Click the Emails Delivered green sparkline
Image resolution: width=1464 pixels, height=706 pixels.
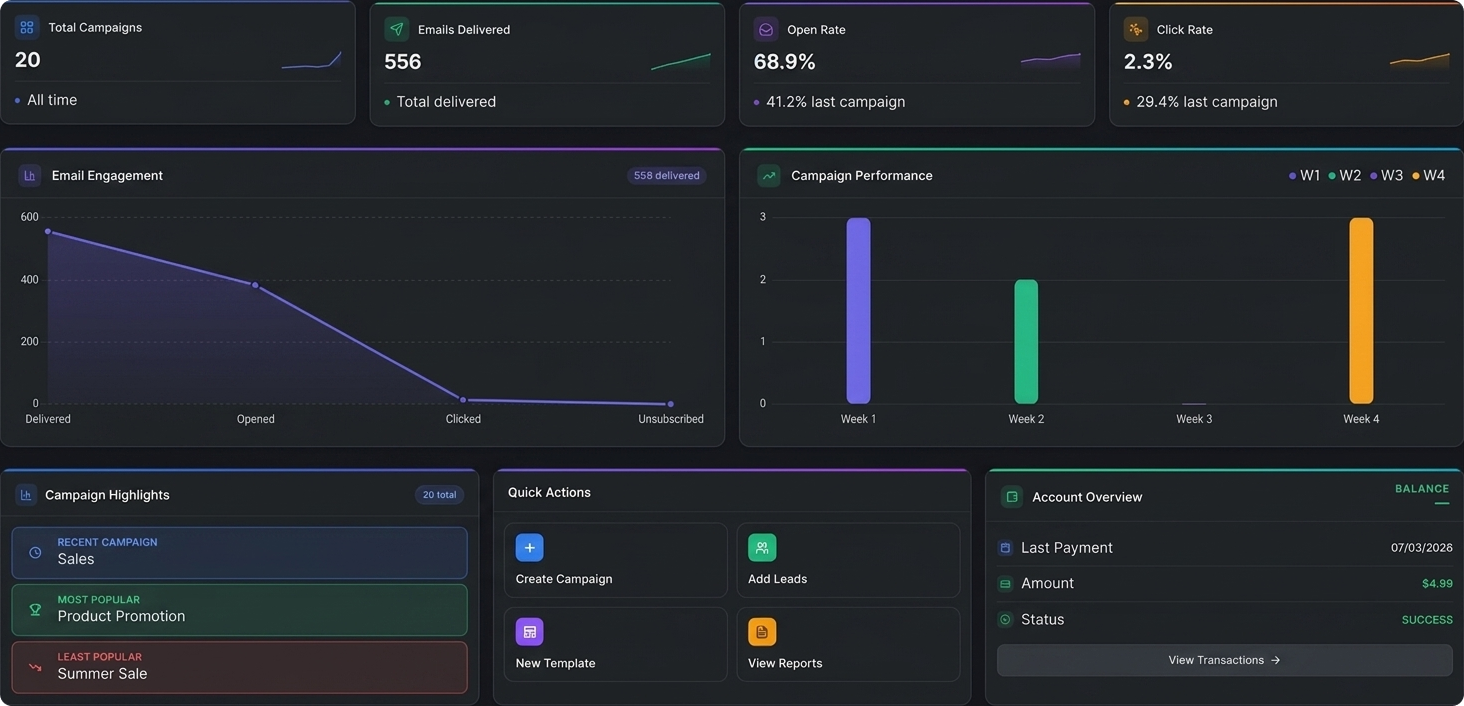click(x=681, y=62)
